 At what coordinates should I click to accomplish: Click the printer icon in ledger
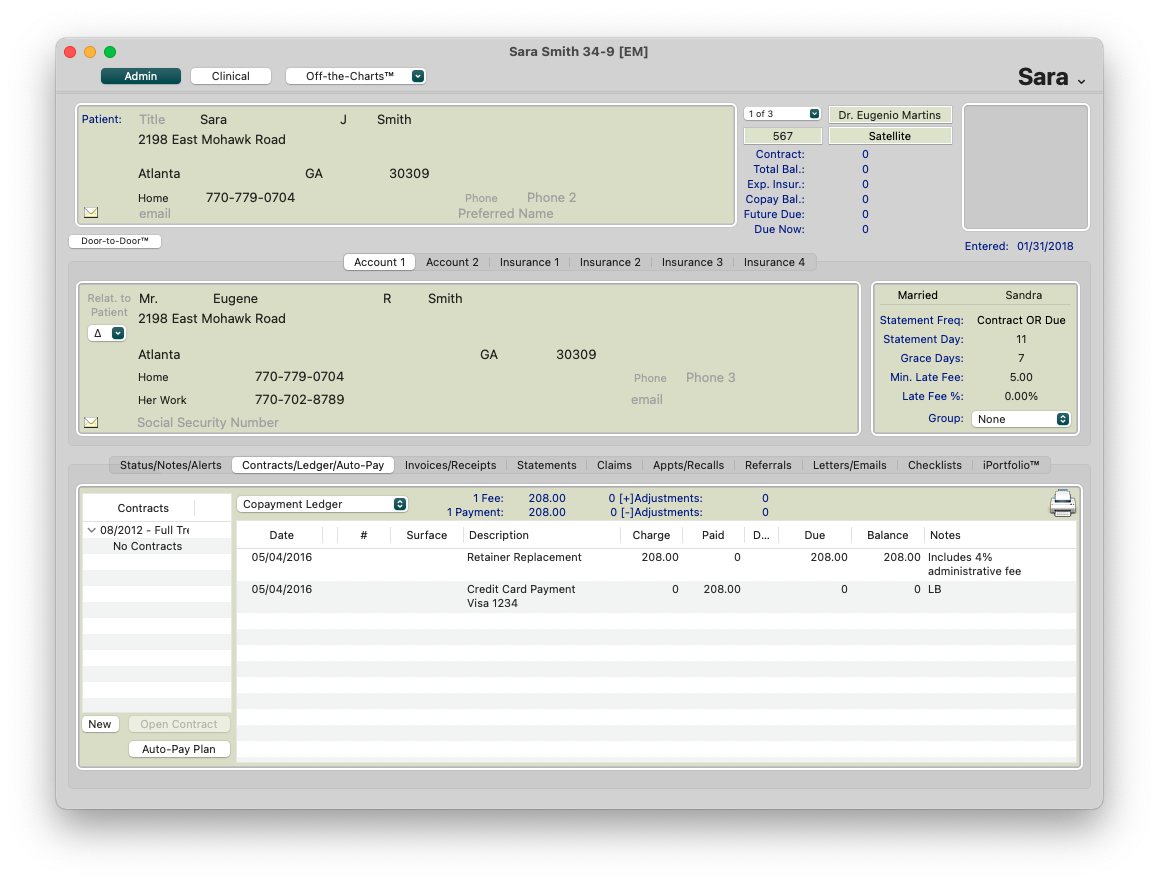click(x=1062, y=504)
